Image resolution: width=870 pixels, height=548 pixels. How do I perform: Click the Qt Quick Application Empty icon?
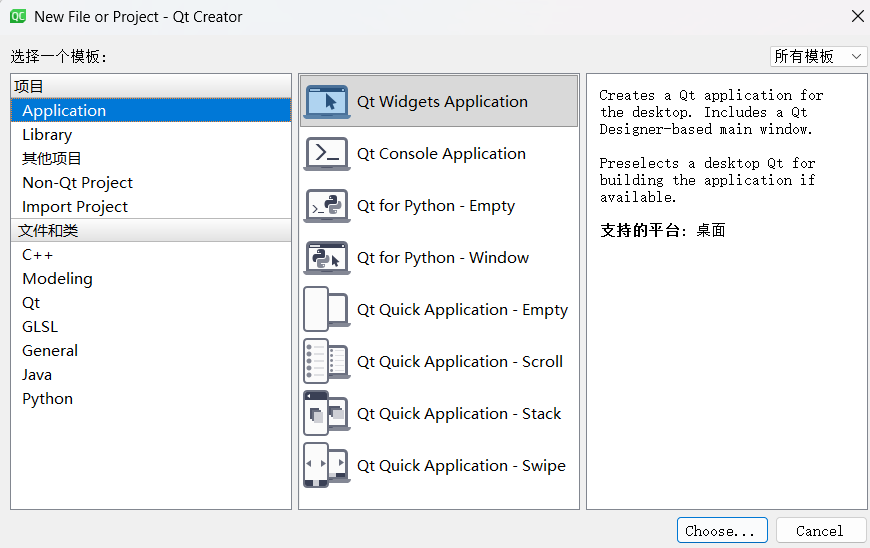coord(326,309)
